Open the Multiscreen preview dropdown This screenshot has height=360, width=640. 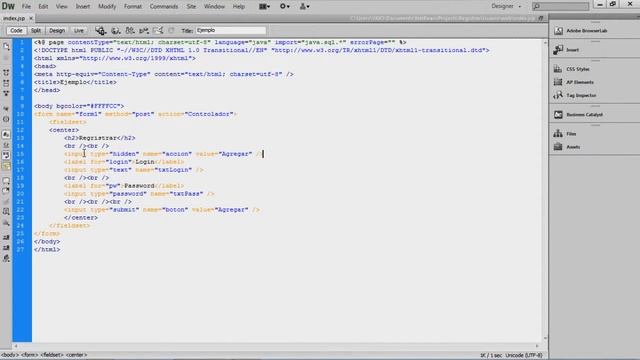point(100,31)
